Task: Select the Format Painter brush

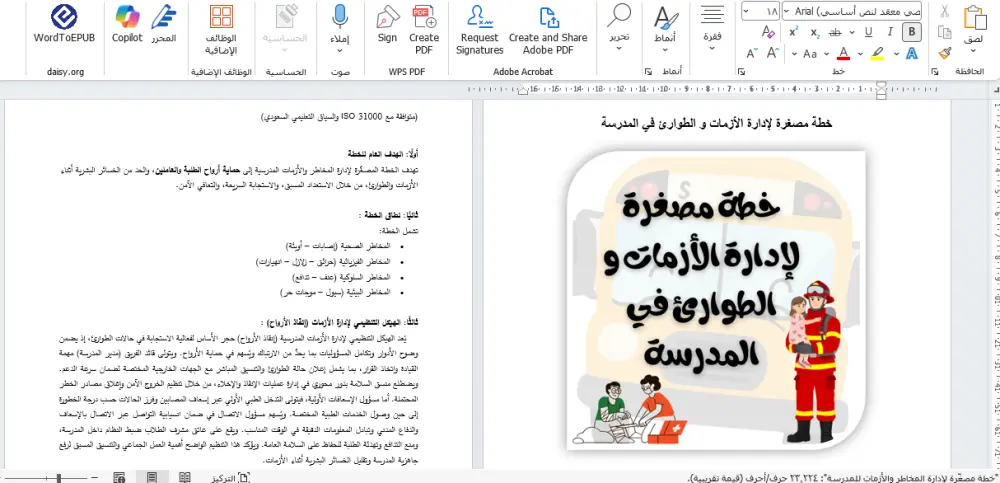Action: coord(945,54)
